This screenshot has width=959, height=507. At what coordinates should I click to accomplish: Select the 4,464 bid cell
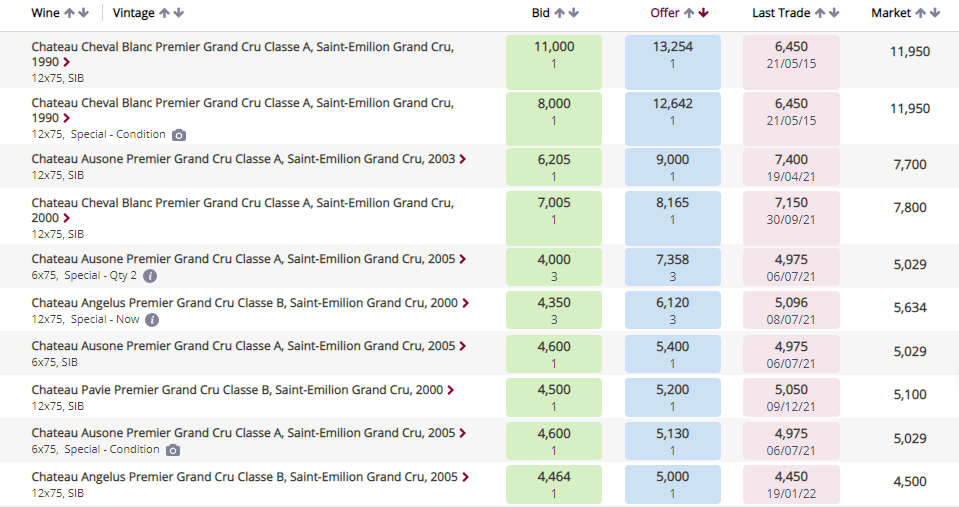click(x=554, y=484)
